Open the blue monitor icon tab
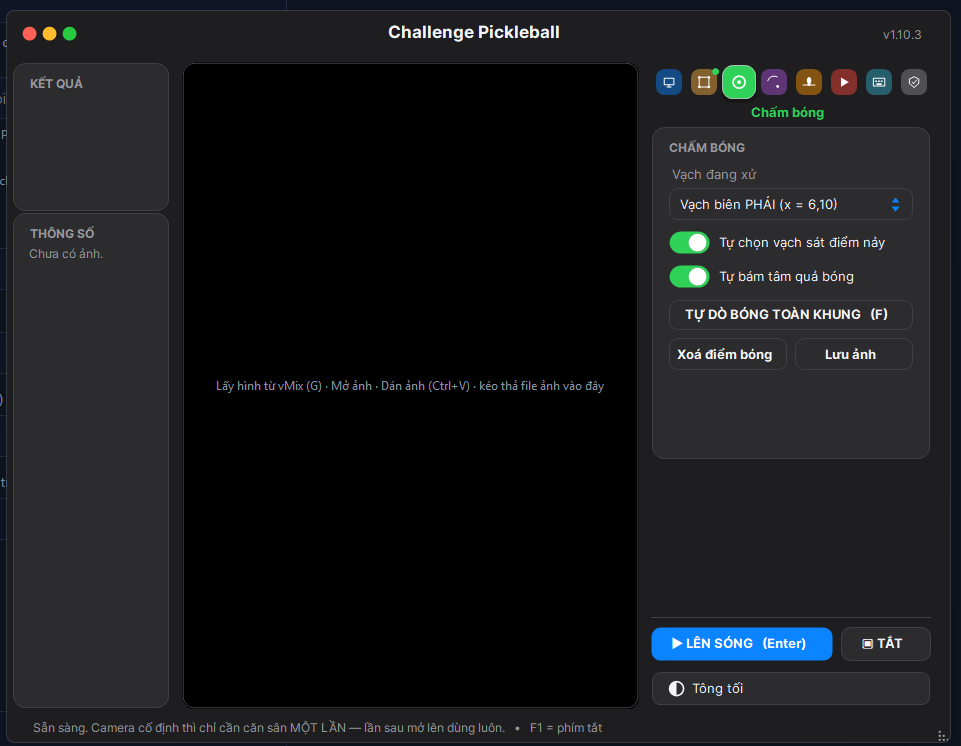 click(x=669, y=82)
